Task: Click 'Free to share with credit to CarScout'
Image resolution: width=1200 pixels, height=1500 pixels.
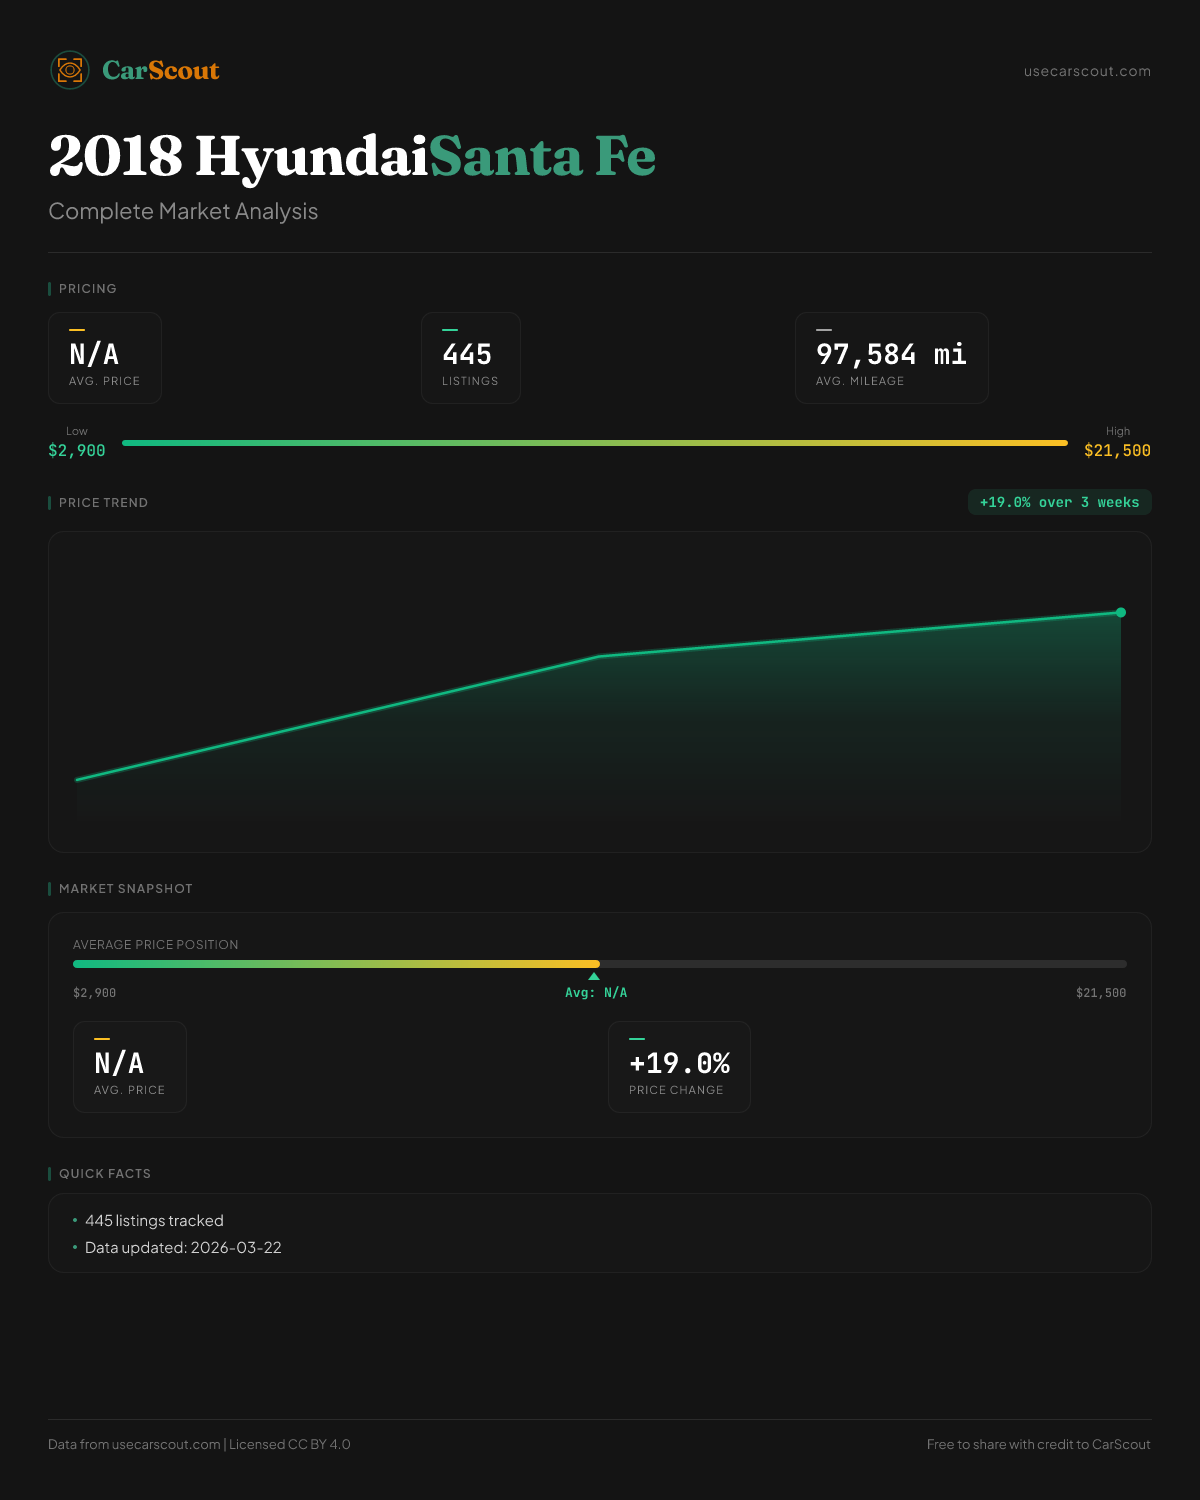Action: tap(1038, 1444)
